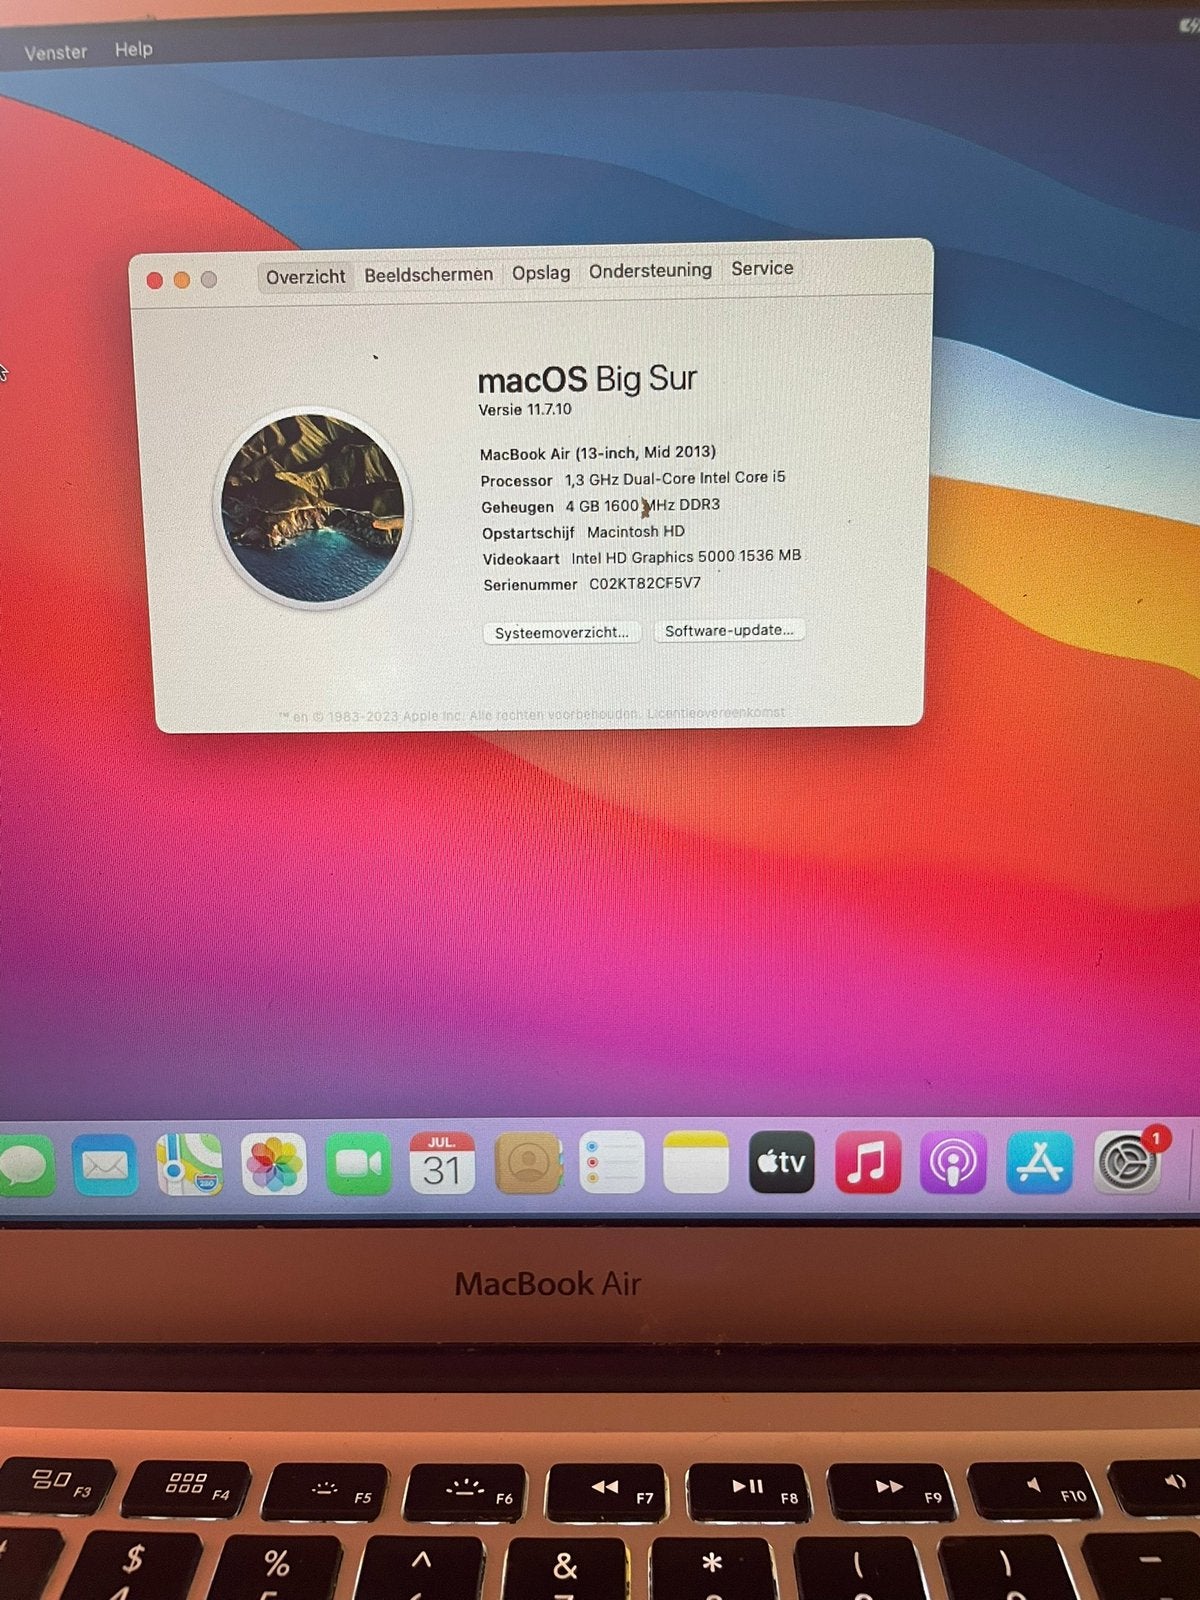Open the Photos app in the Dock
This screenshot has width=1200, height=1600.
pyautogui.click(x=274, y=1164)
